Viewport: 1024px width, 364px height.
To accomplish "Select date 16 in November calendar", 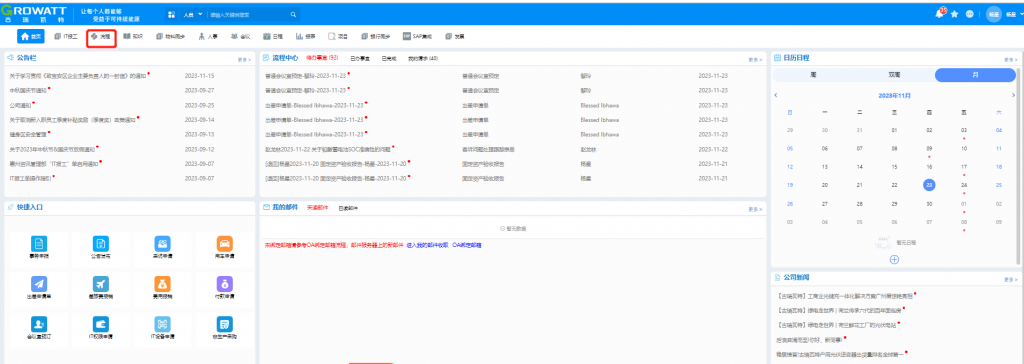I will 929,167.
